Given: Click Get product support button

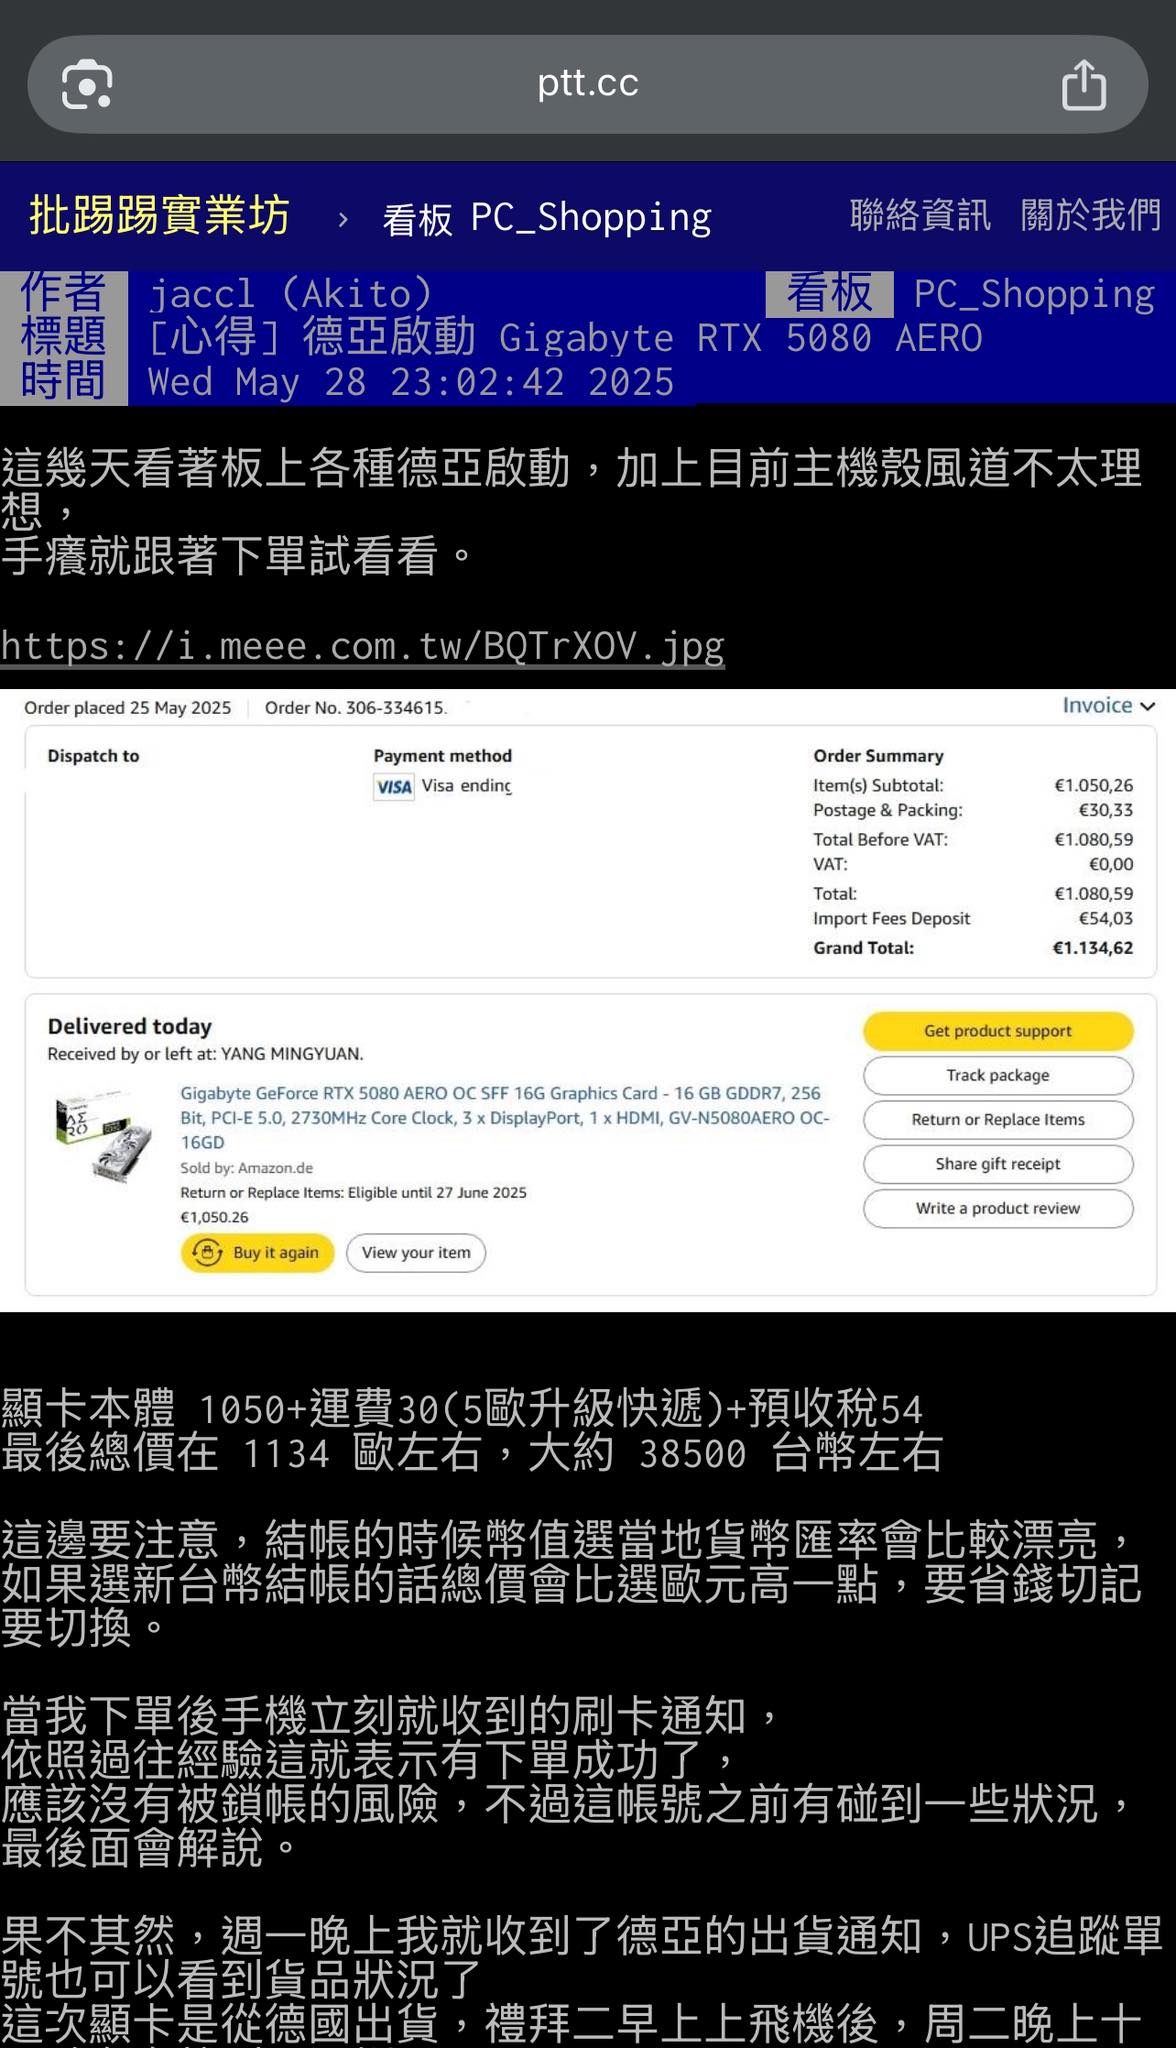Looking at the screenshot, I should [x=998, y=1031].
